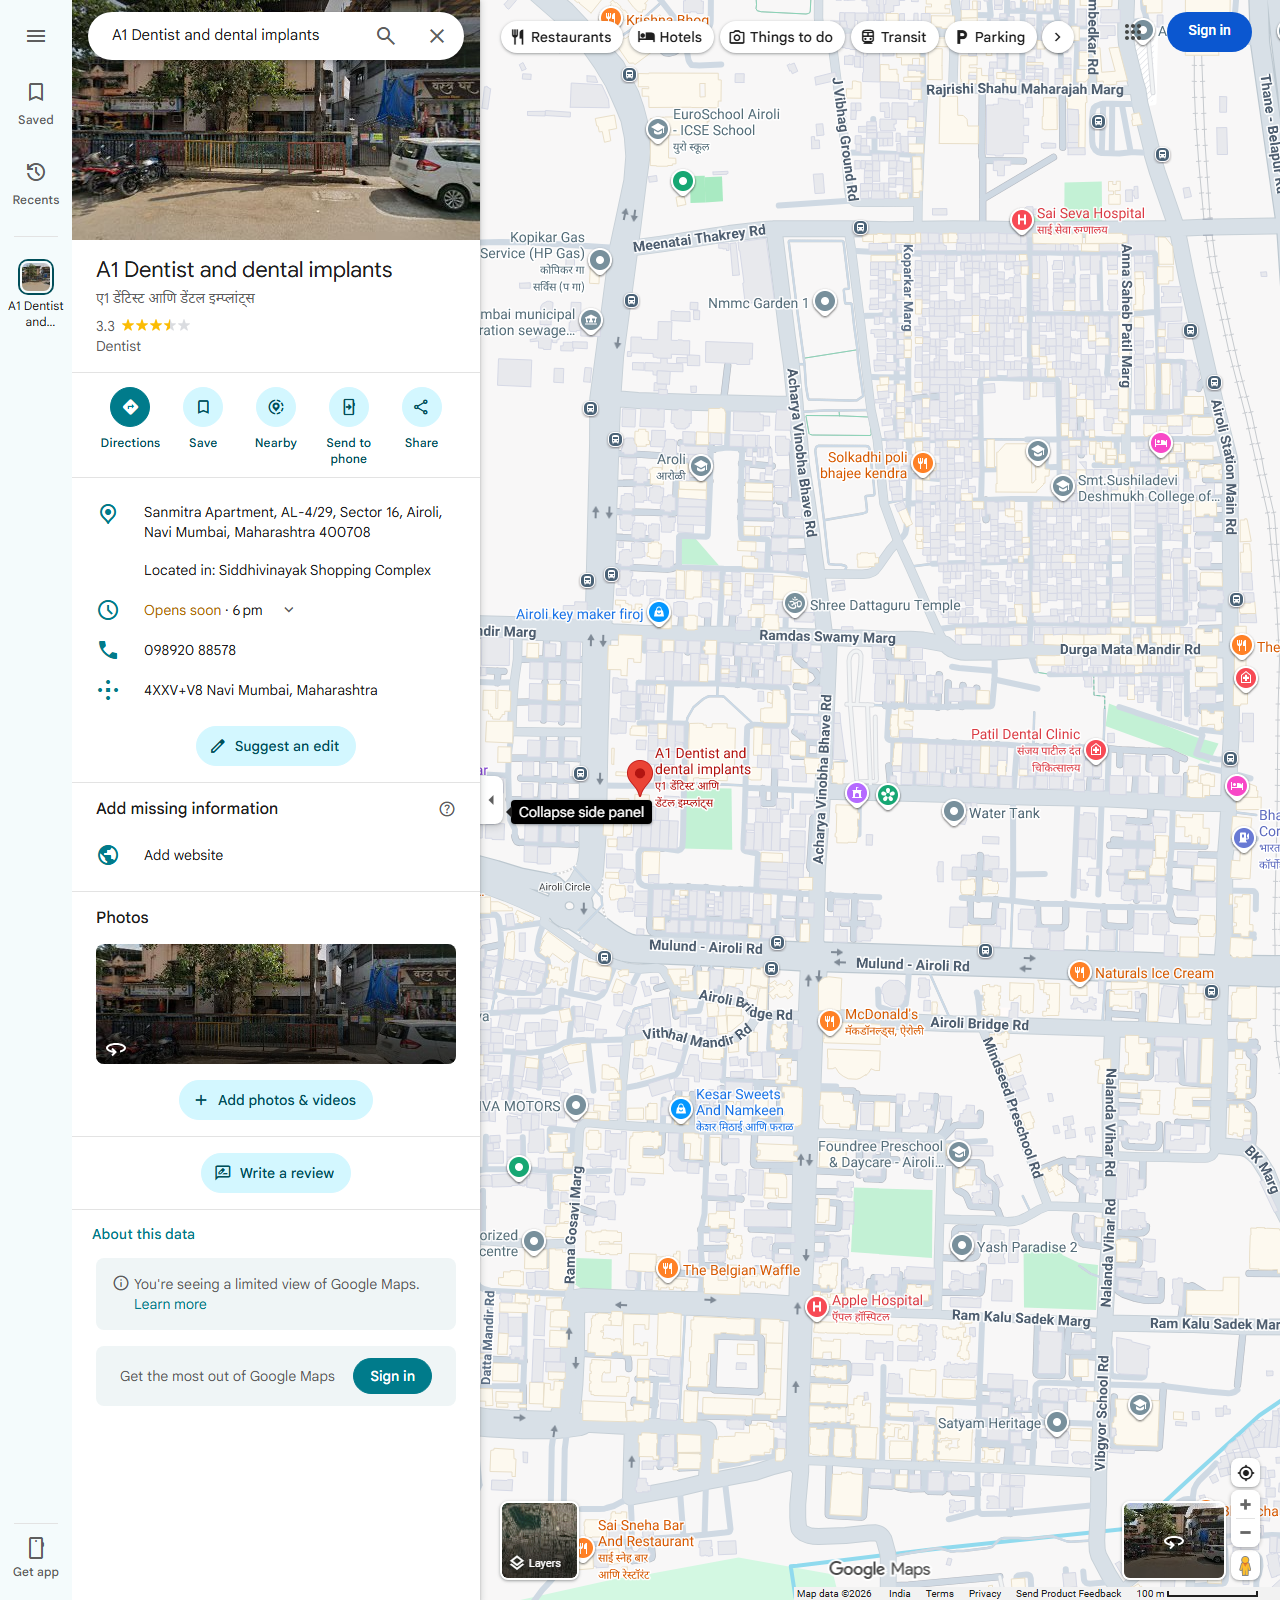Image resolution: width=1280 pixels, height=1600 pixels.
Task: Select Kesar Sweets And Namkeen marker
Action: point(681,1109)
